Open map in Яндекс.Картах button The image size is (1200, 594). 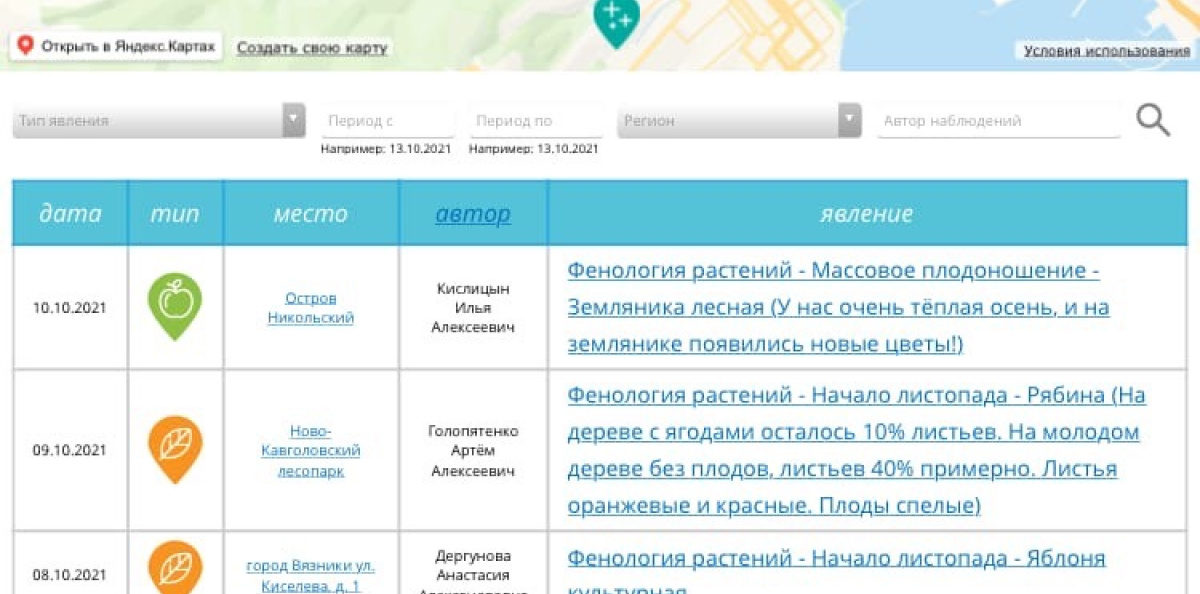tap(115, 47)
